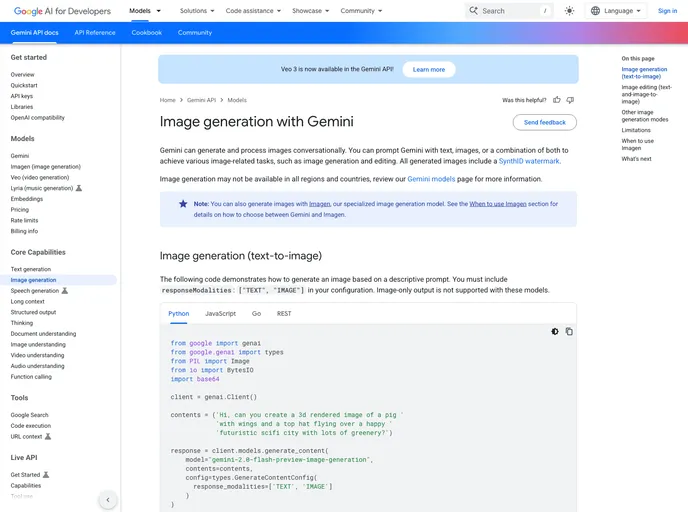Click the experimental flask icon beside Lyria
Viewport: 688px width, 512px height.
79,188
